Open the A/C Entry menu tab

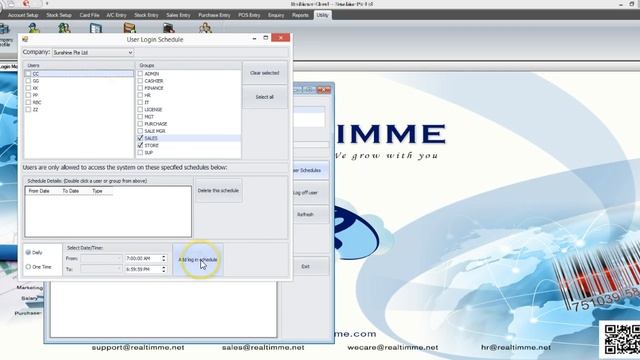pos(116,15)
